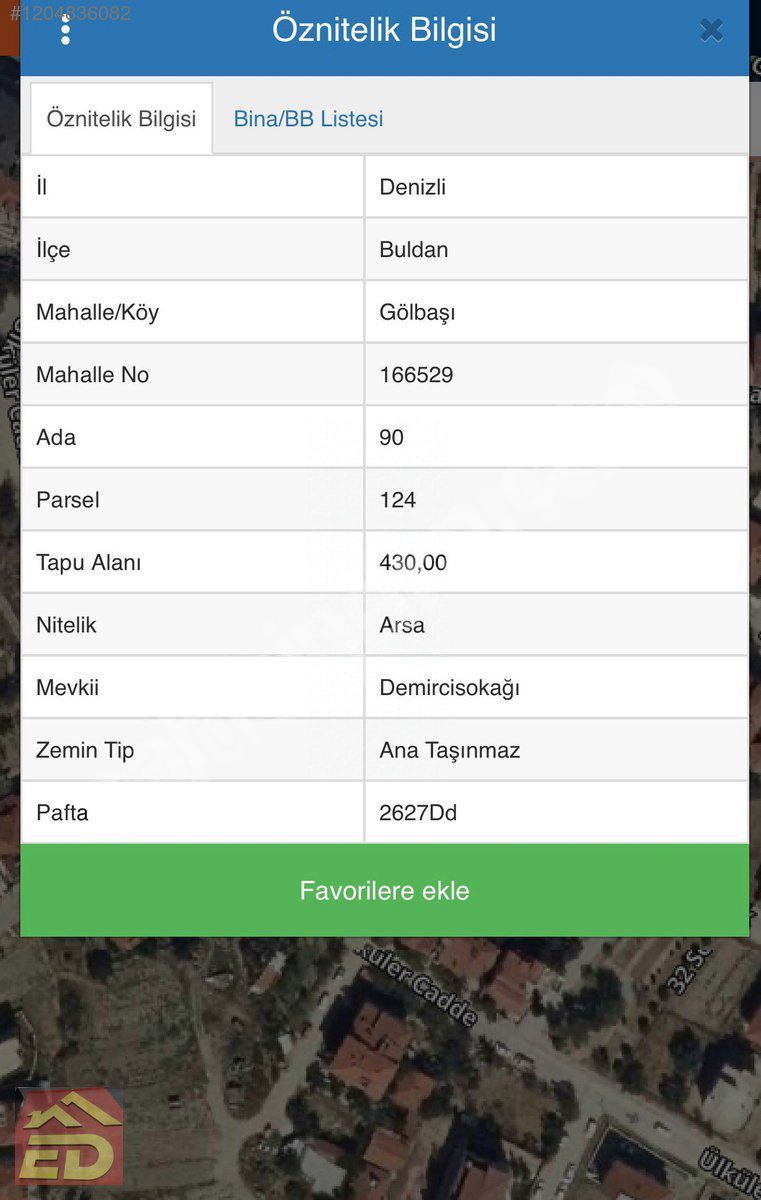Select the Ana Taşınmaz value cell

557,750
